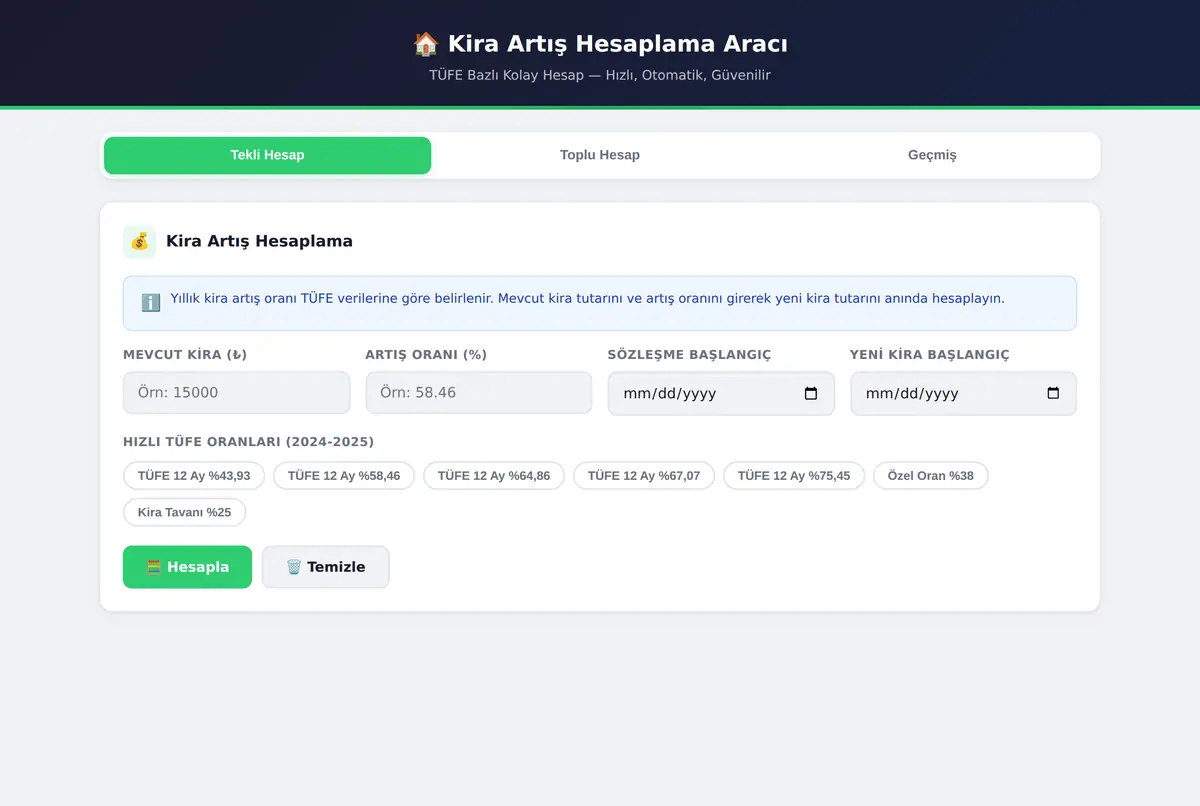Select the Sözleşme Başlangıç date field
Image resolution: width=1200 pixels, height=806 pixels.
tap(721, 394)
